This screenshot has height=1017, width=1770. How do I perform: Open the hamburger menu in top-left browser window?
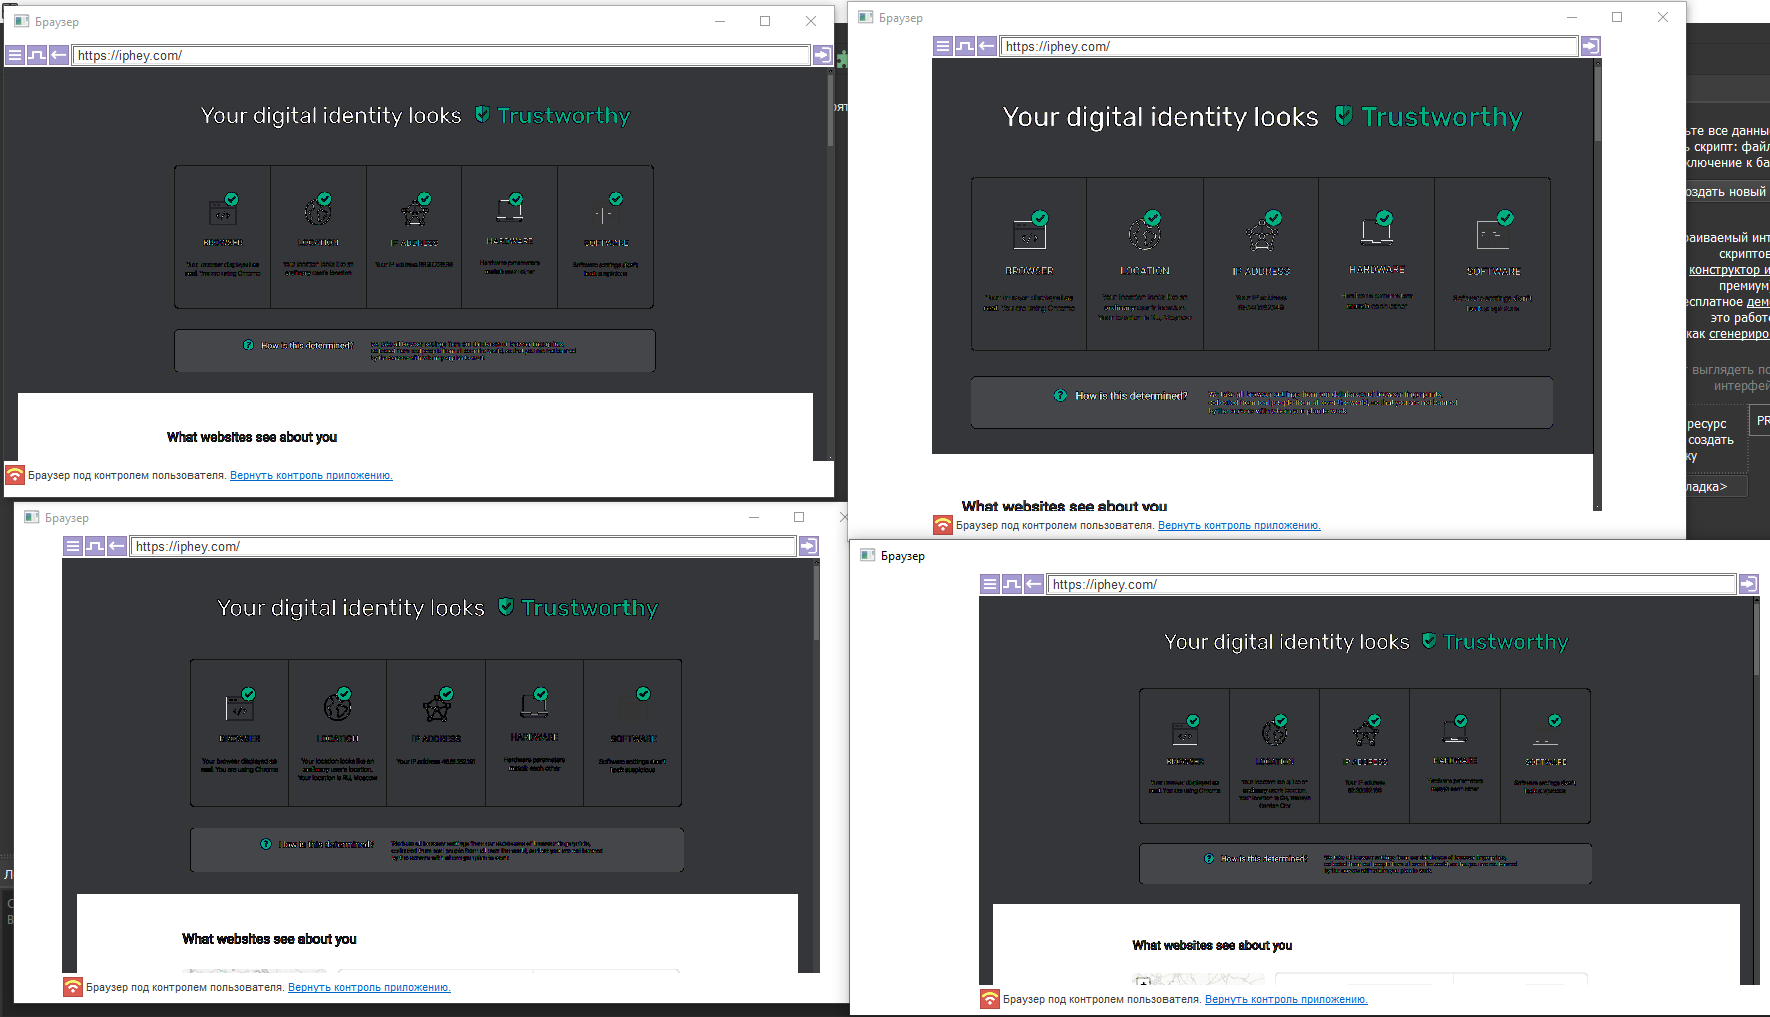click(15, 56)
